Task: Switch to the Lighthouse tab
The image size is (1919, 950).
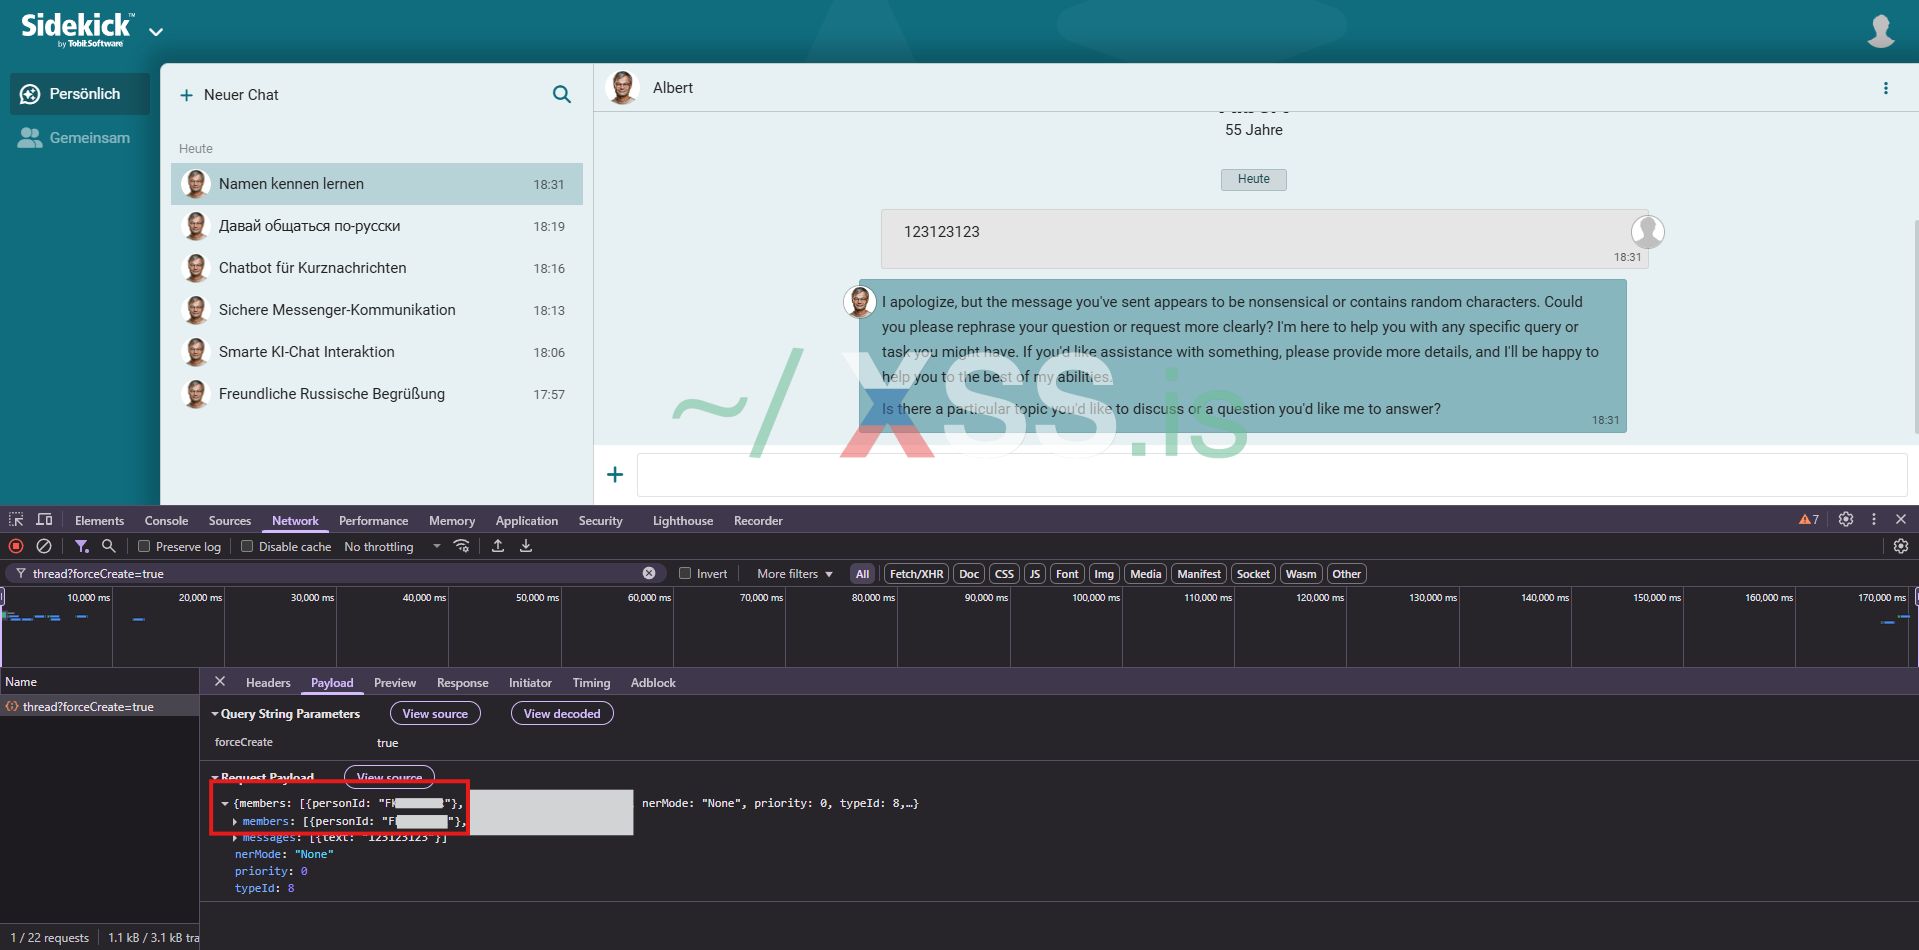Action: click(x=683, y=521)
